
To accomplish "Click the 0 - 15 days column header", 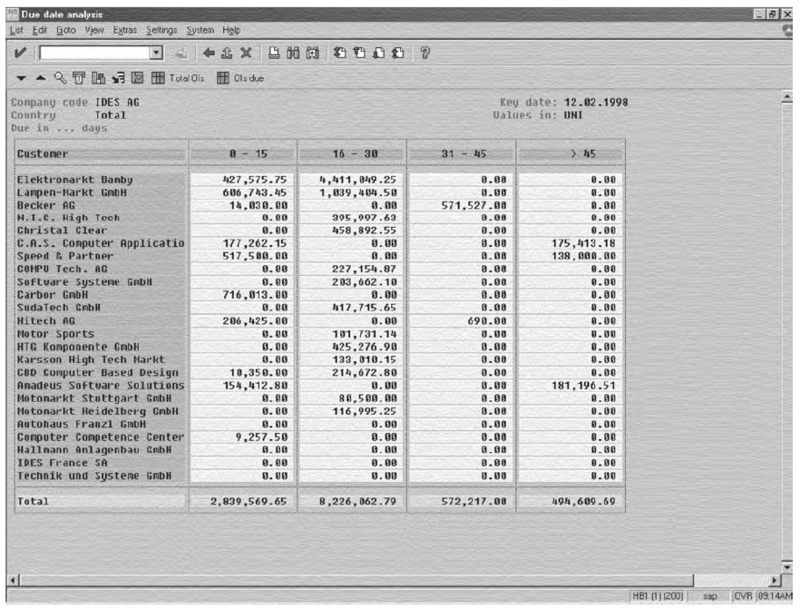I will tap(243, 154).
